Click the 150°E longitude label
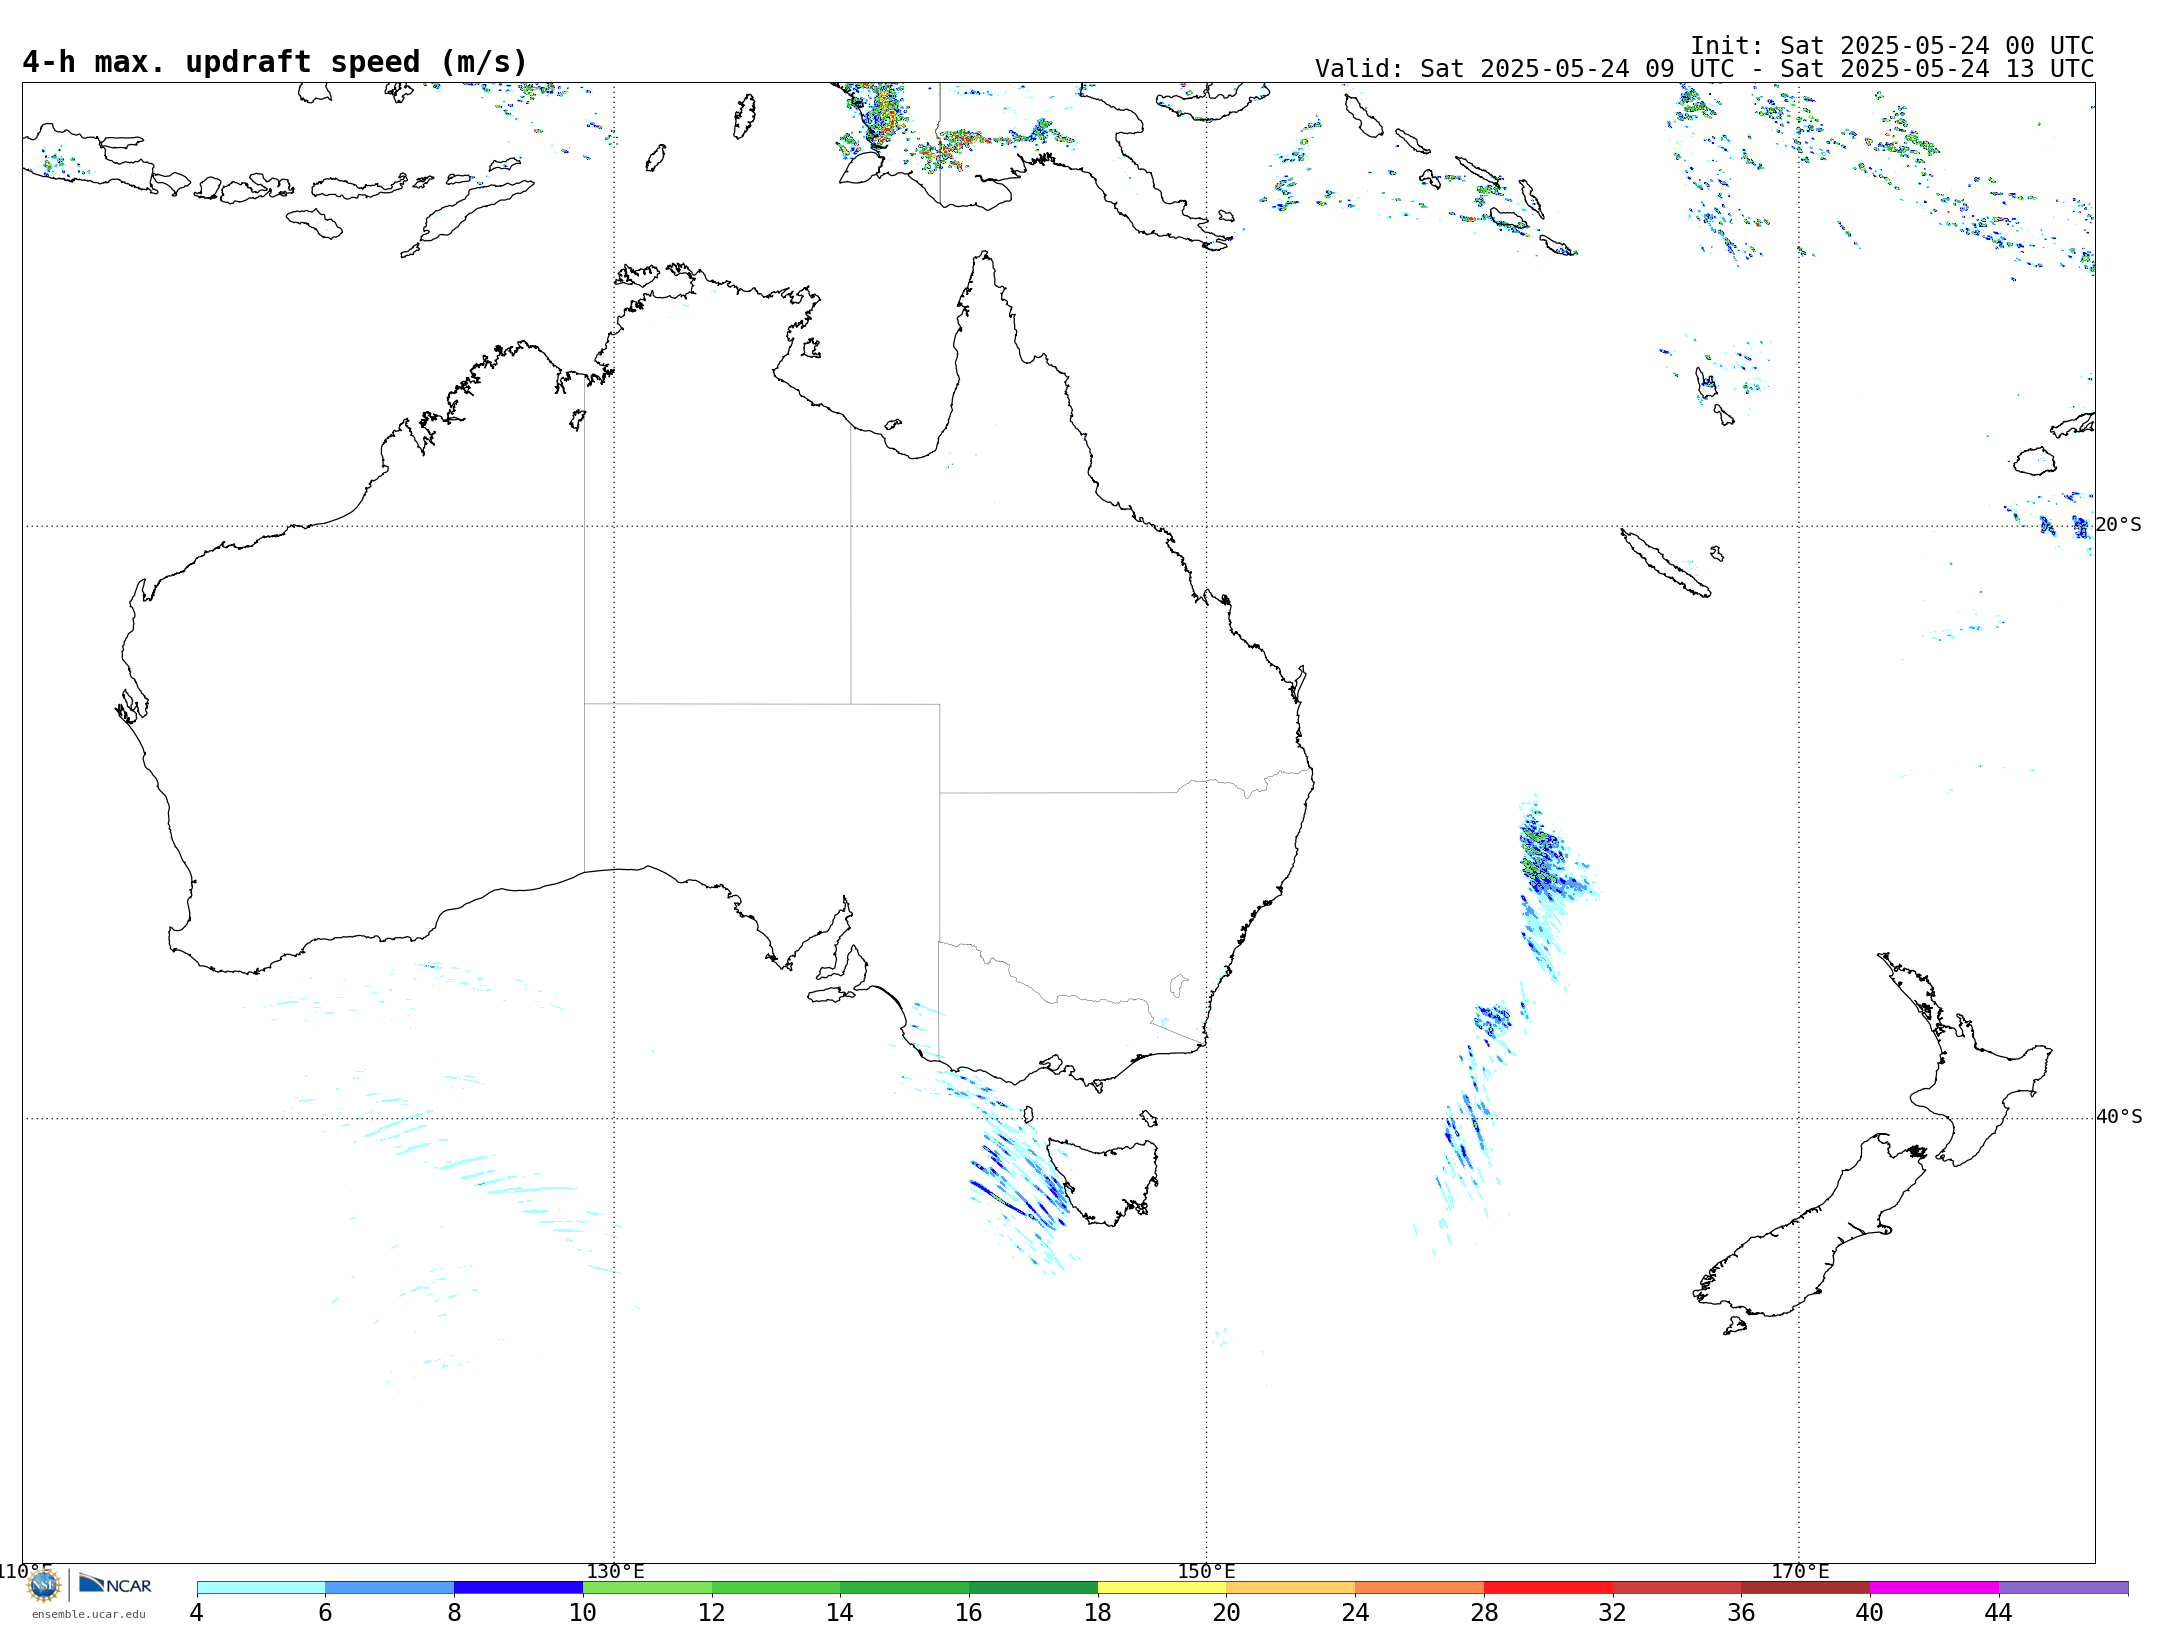 point(1206,1571)
